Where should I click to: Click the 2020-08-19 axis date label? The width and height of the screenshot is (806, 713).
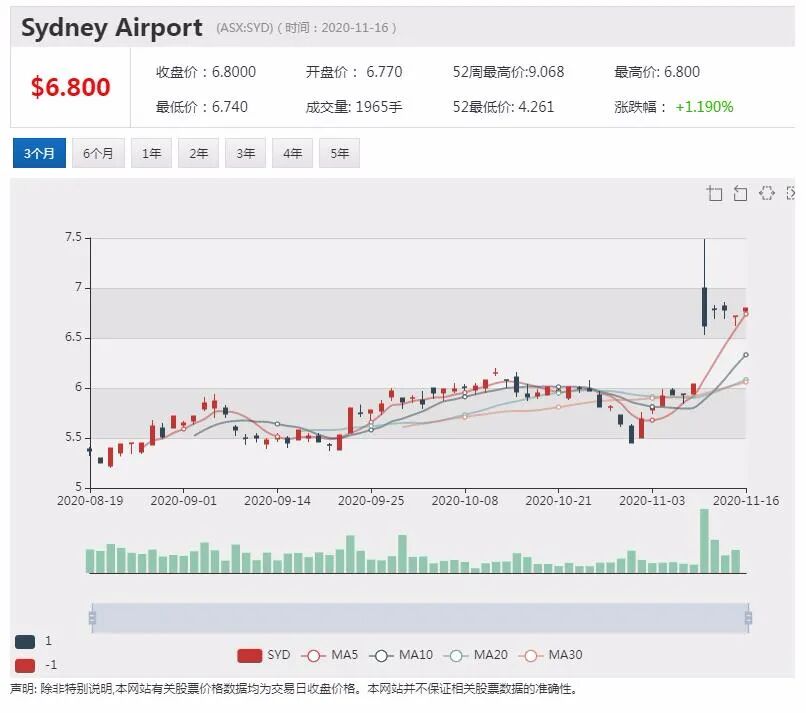[90, 501]
